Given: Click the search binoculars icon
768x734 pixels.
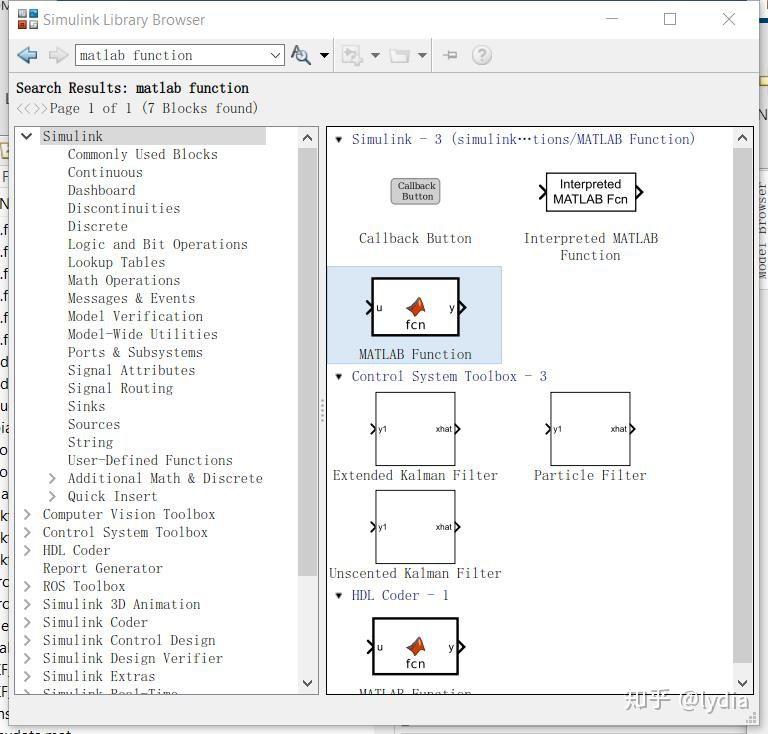Looking at the screenshot, I should point(301,55).
